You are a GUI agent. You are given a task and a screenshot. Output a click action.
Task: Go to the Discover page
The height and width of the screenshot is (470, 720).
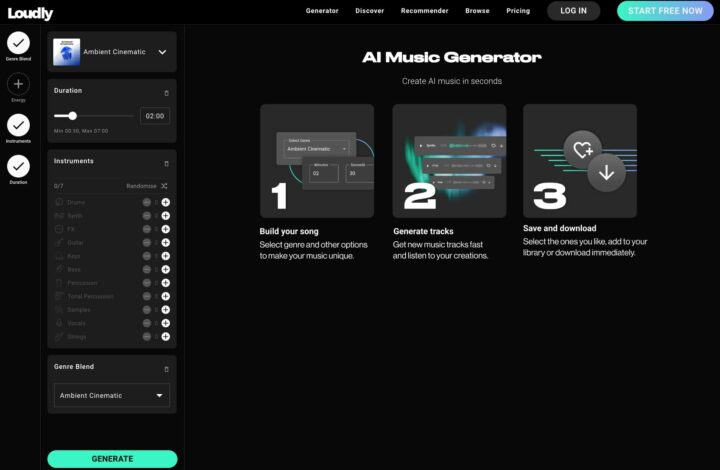369,11
